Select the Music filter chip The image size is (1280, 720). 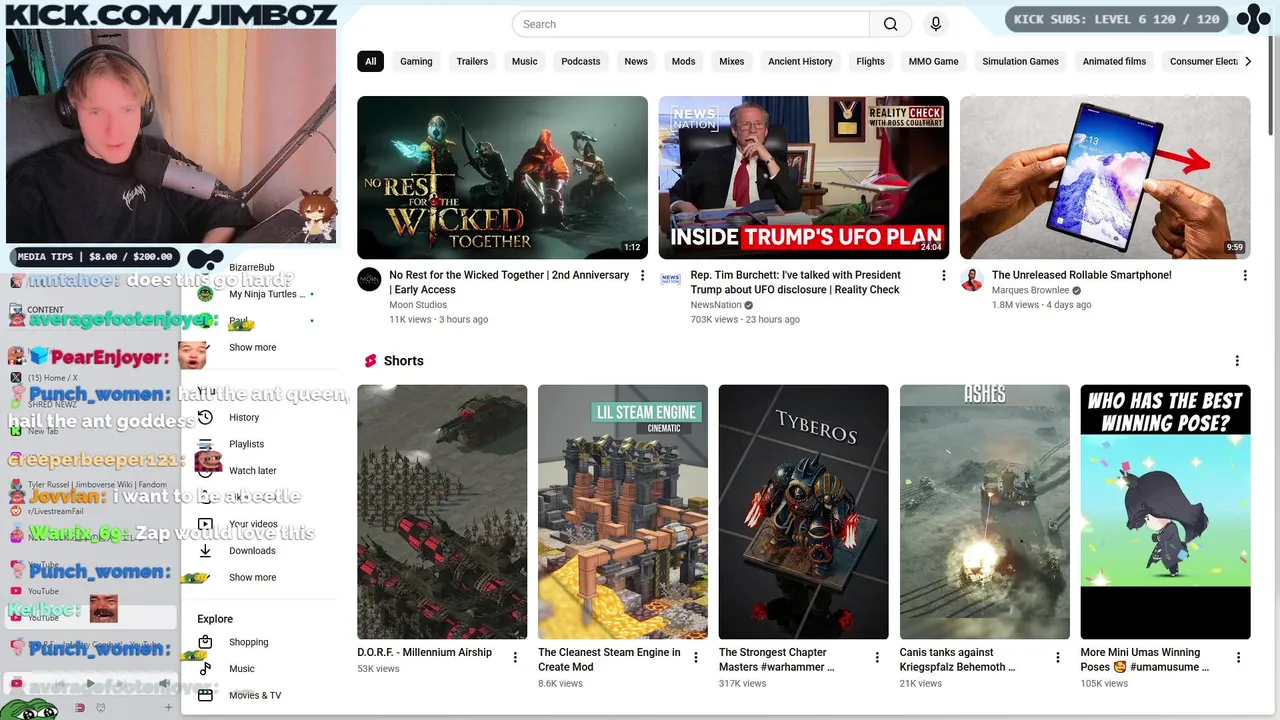(525, 61)
